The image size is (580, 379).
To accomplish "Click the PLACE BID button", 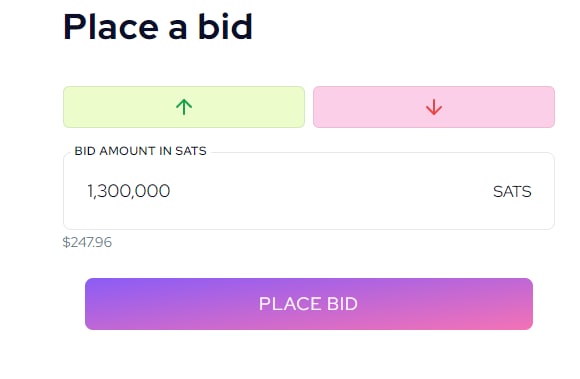I will point(309,304).
